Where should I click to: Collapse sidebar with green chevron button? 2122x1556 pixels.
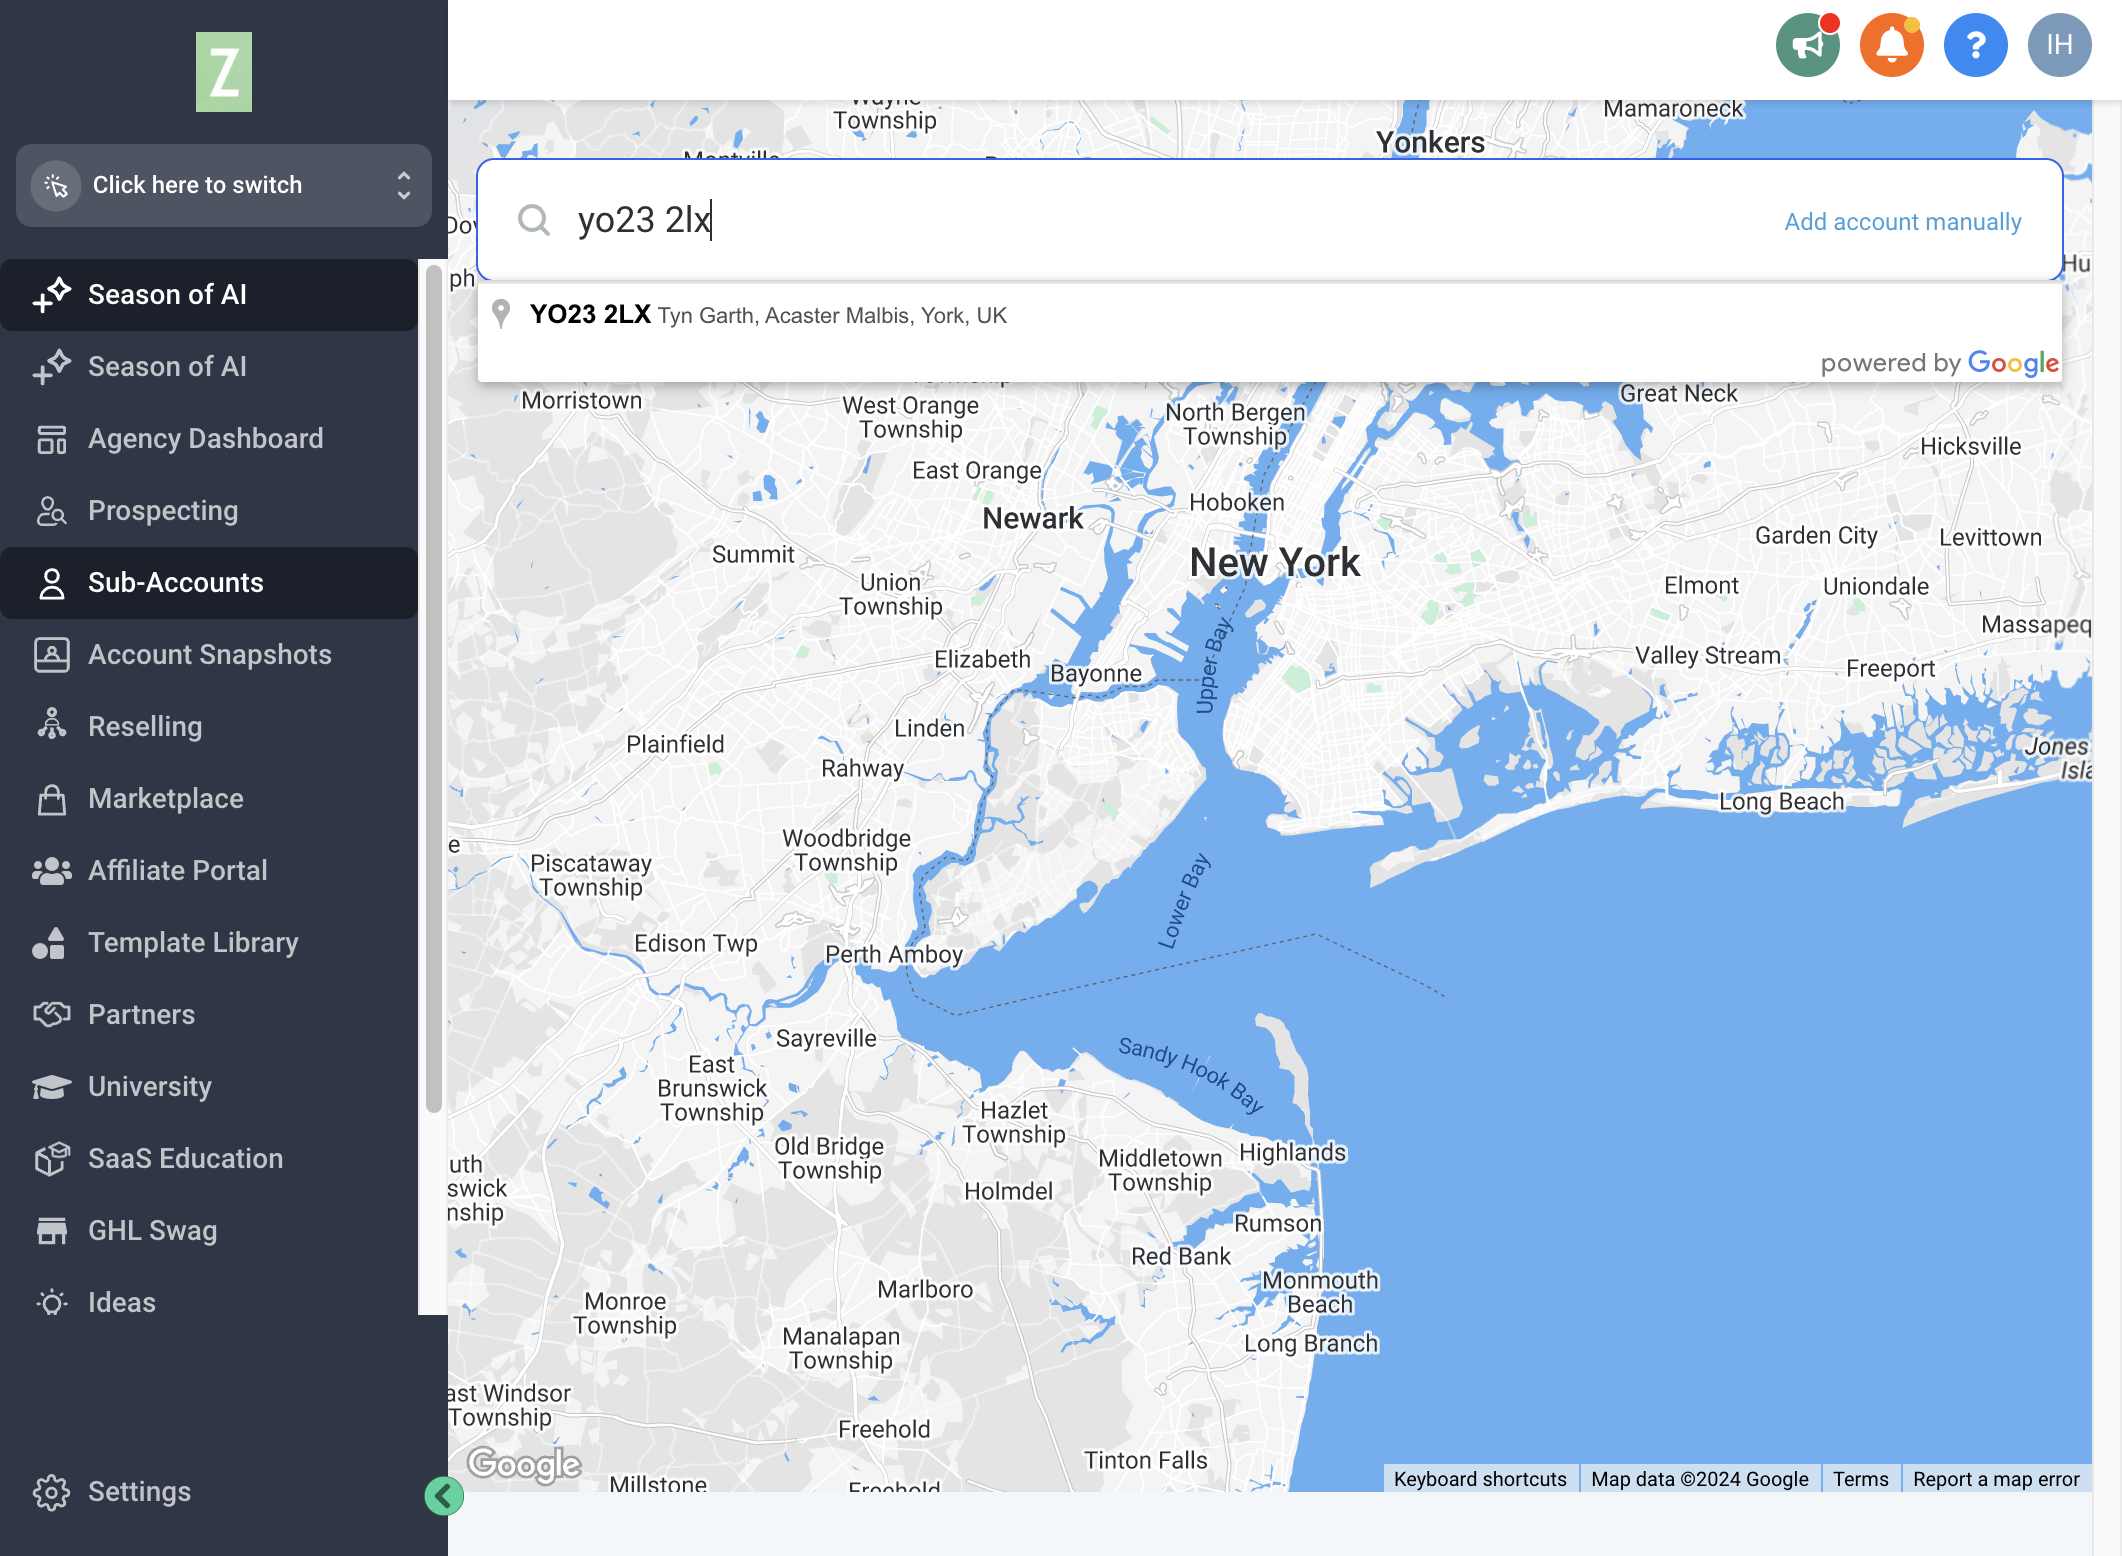click(x=444, y=1496)
